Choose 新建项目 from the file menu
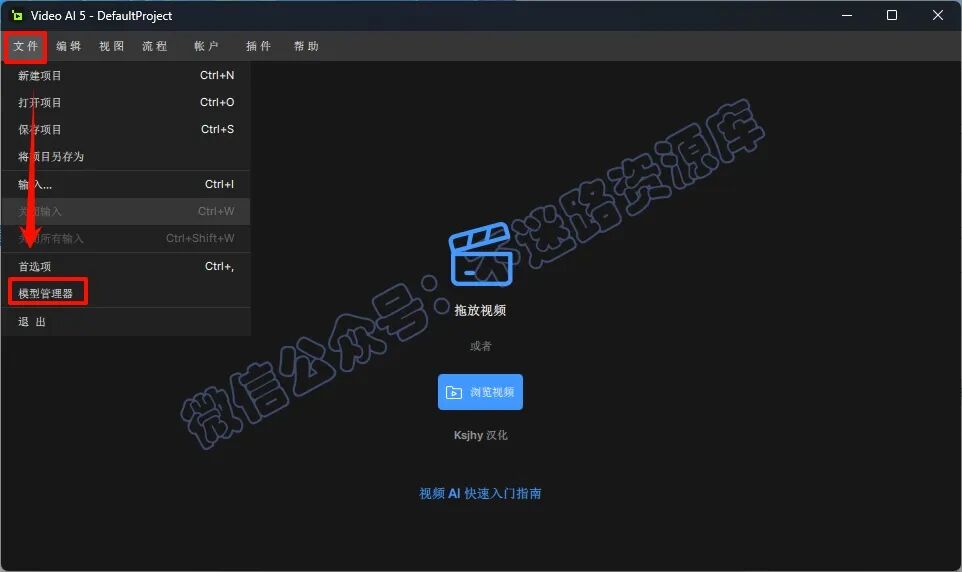Viewport: 962px width, 572px height. pyautogui.click(x=126, y=75)
